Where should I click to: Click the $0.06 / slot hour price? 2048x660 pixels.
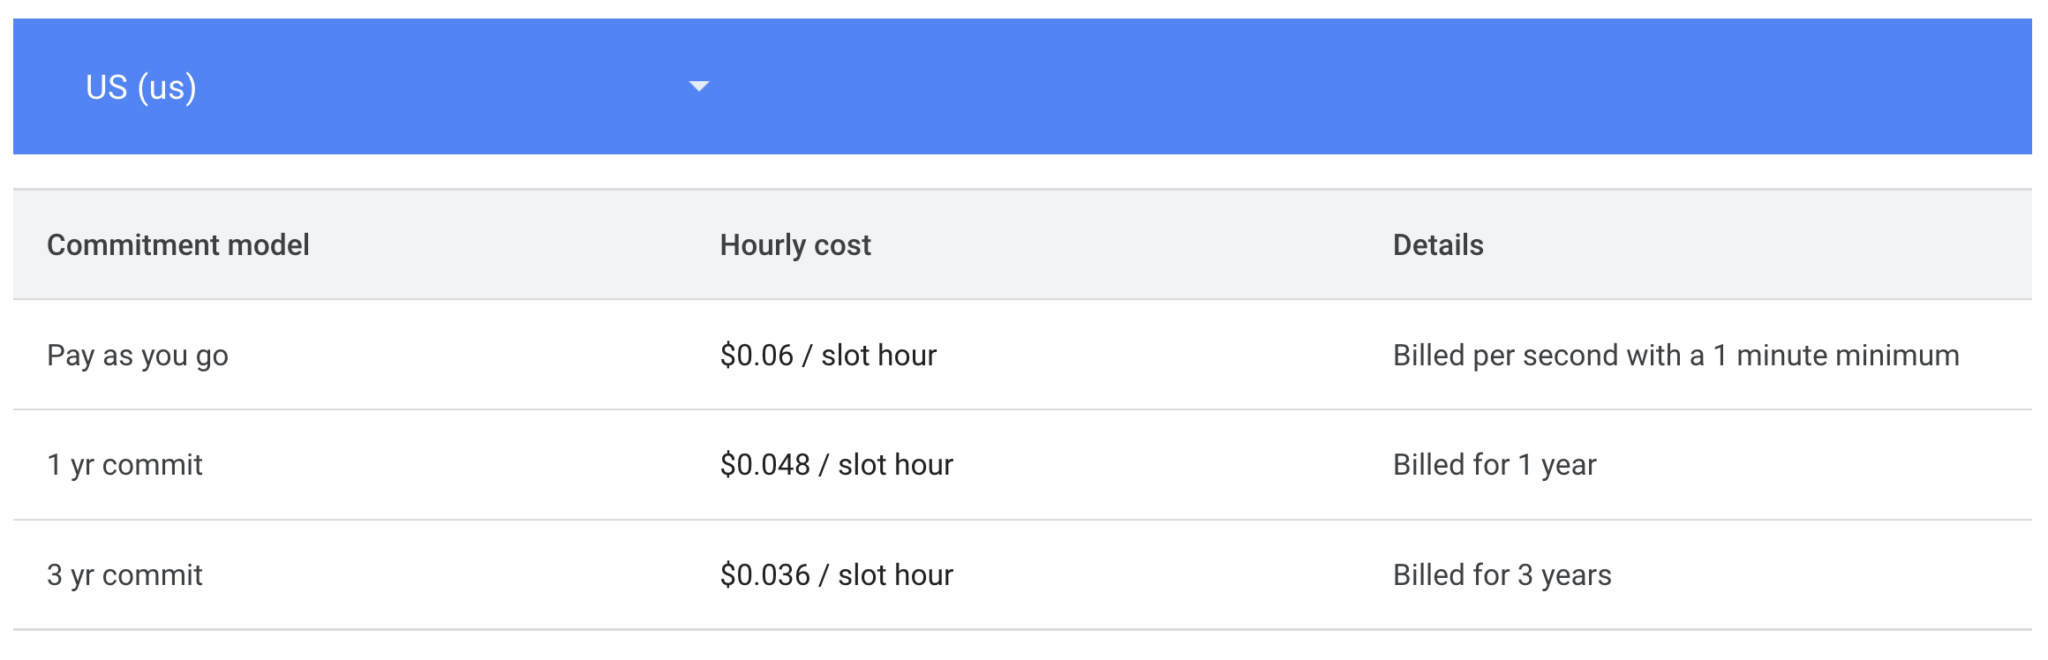(x=828, y=355)
